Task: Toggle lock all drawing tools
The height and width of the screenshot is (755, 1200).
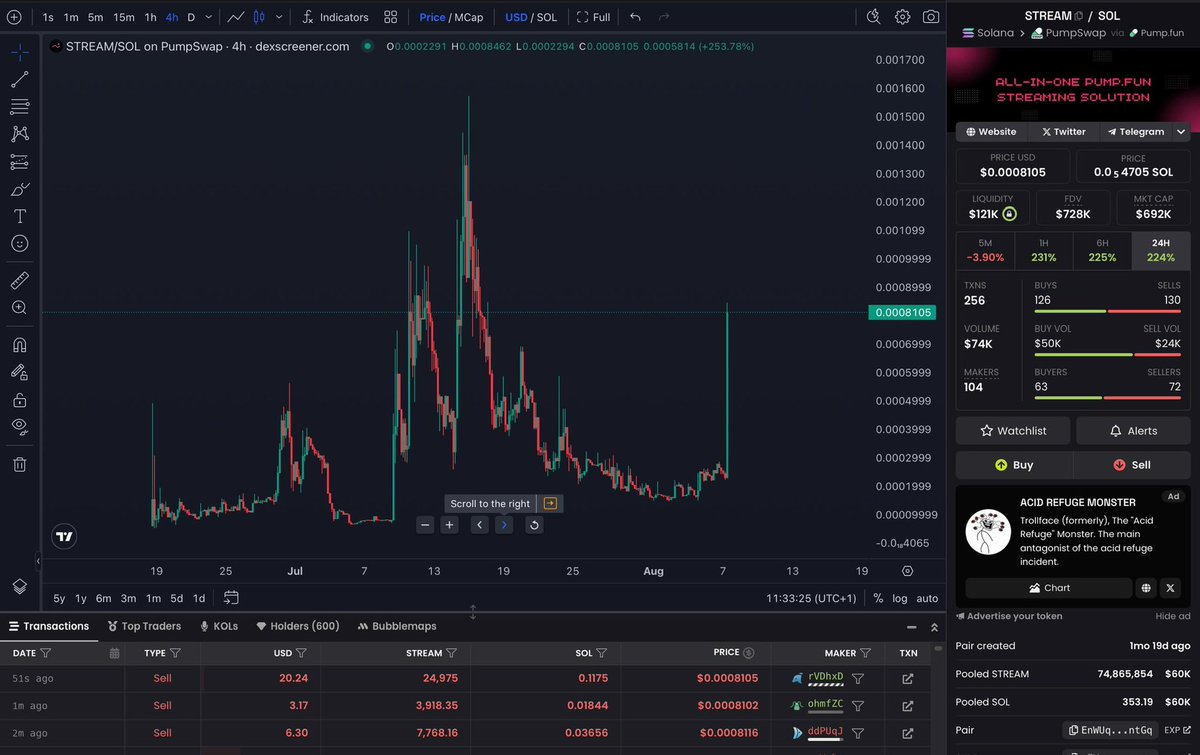Action: point(20,400)
